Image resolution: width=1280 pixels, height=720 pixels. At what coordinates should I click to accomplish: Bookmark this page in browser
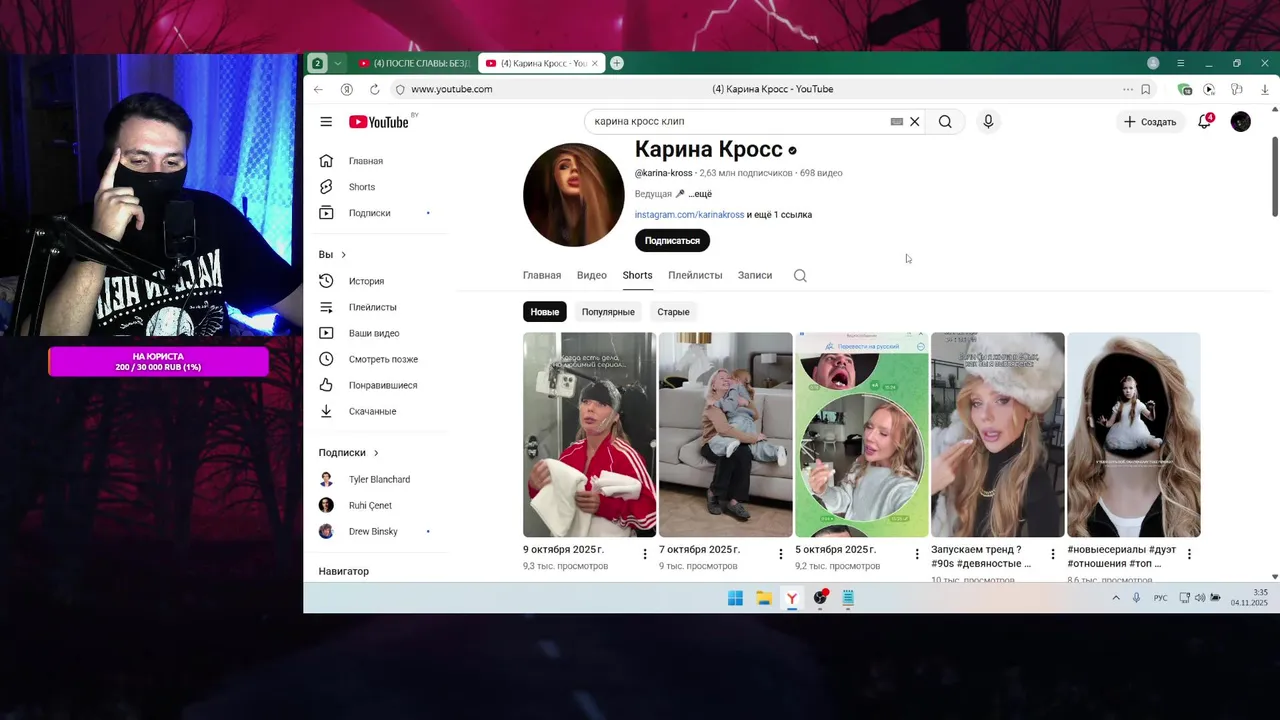(x=1145, y=89)
